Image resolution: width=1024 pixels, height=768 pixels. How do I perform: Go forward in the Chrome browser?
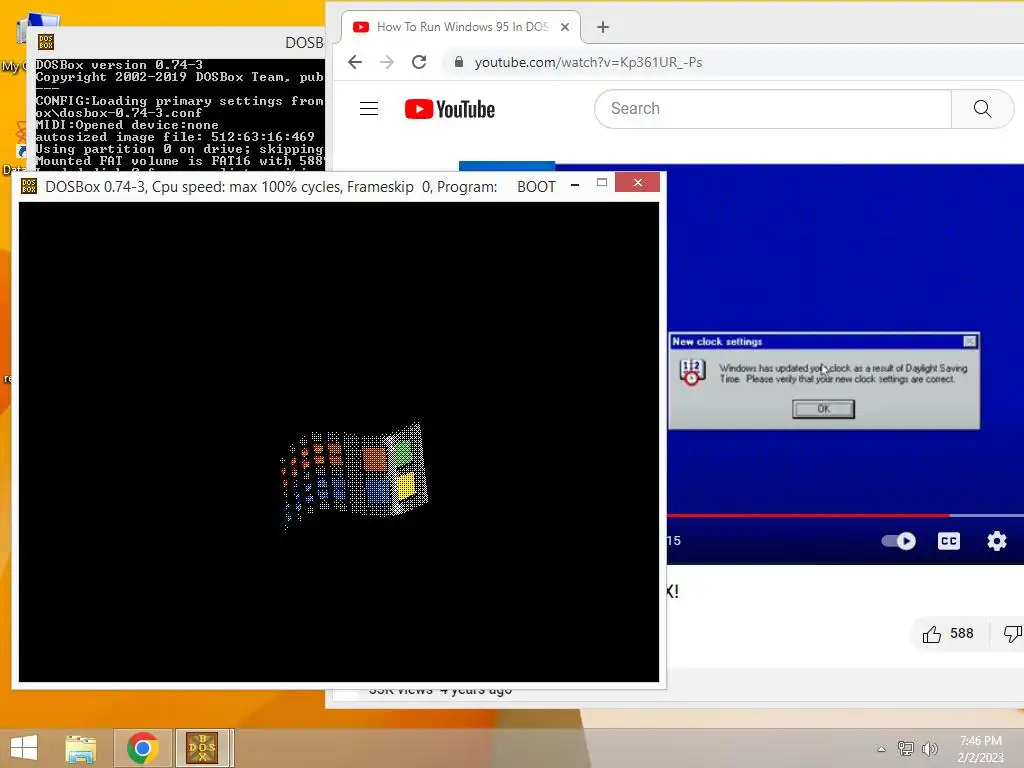coord(387,62)
